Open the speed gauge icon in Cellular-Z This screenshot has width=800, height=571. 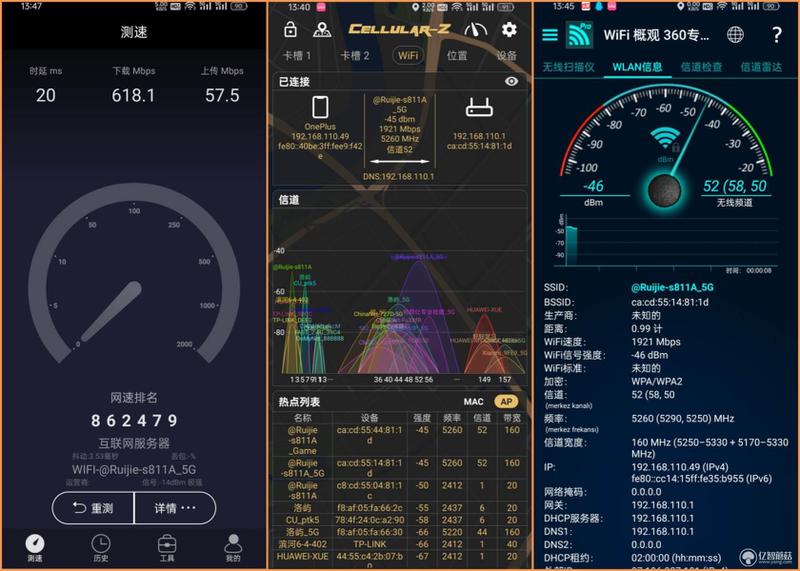point(475,30)
